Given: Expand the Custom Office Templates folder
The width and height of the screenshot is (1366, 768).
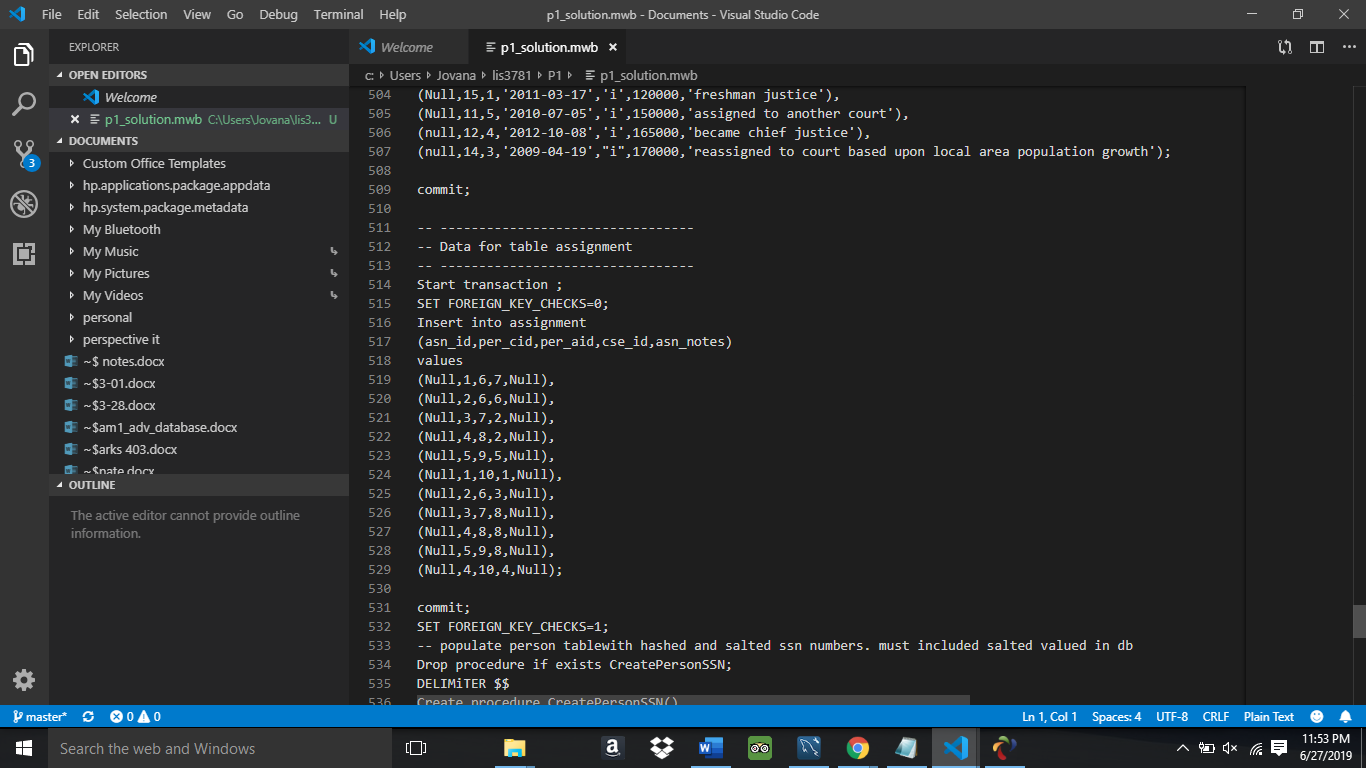Looking at the screenshot, I should 154,164.
